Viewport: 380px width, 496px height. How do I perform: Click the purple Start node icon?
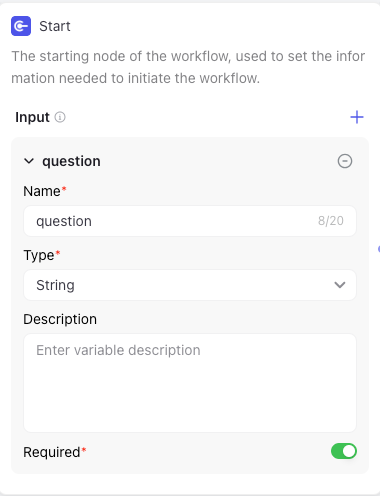pos(21,26)
